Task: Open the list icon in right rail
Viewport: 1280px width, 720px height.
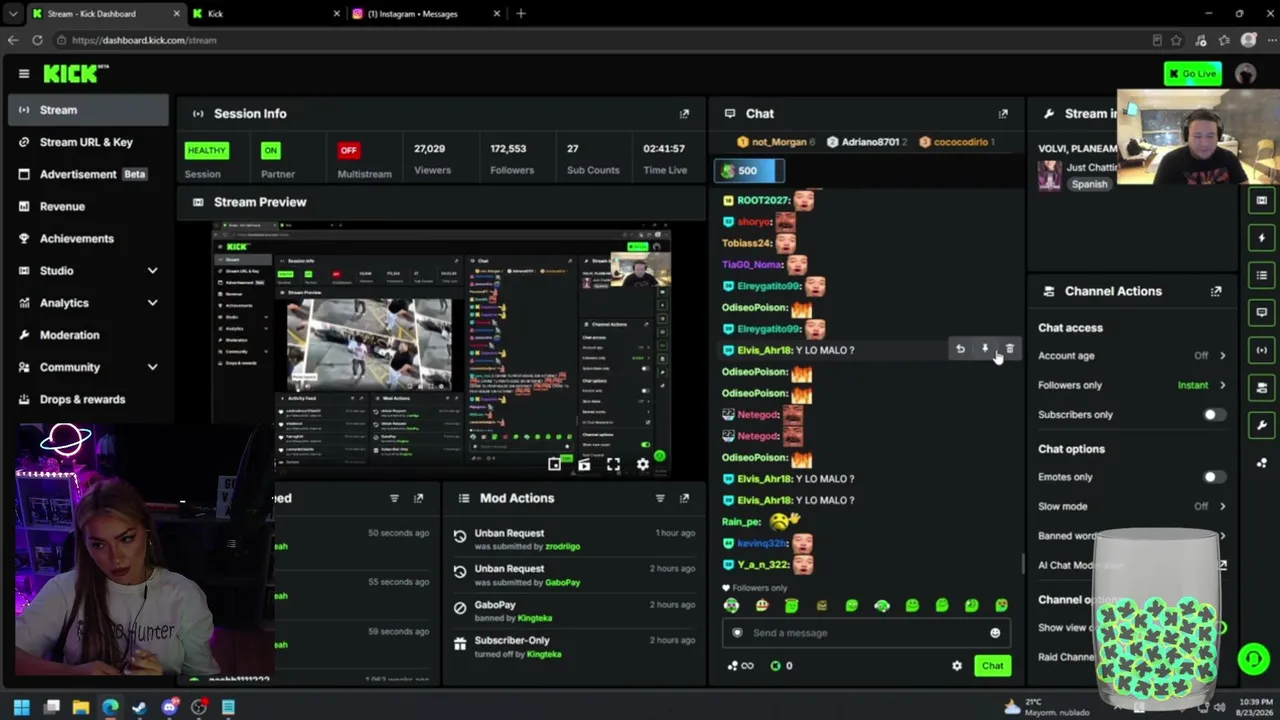Action: (1262, 275)
